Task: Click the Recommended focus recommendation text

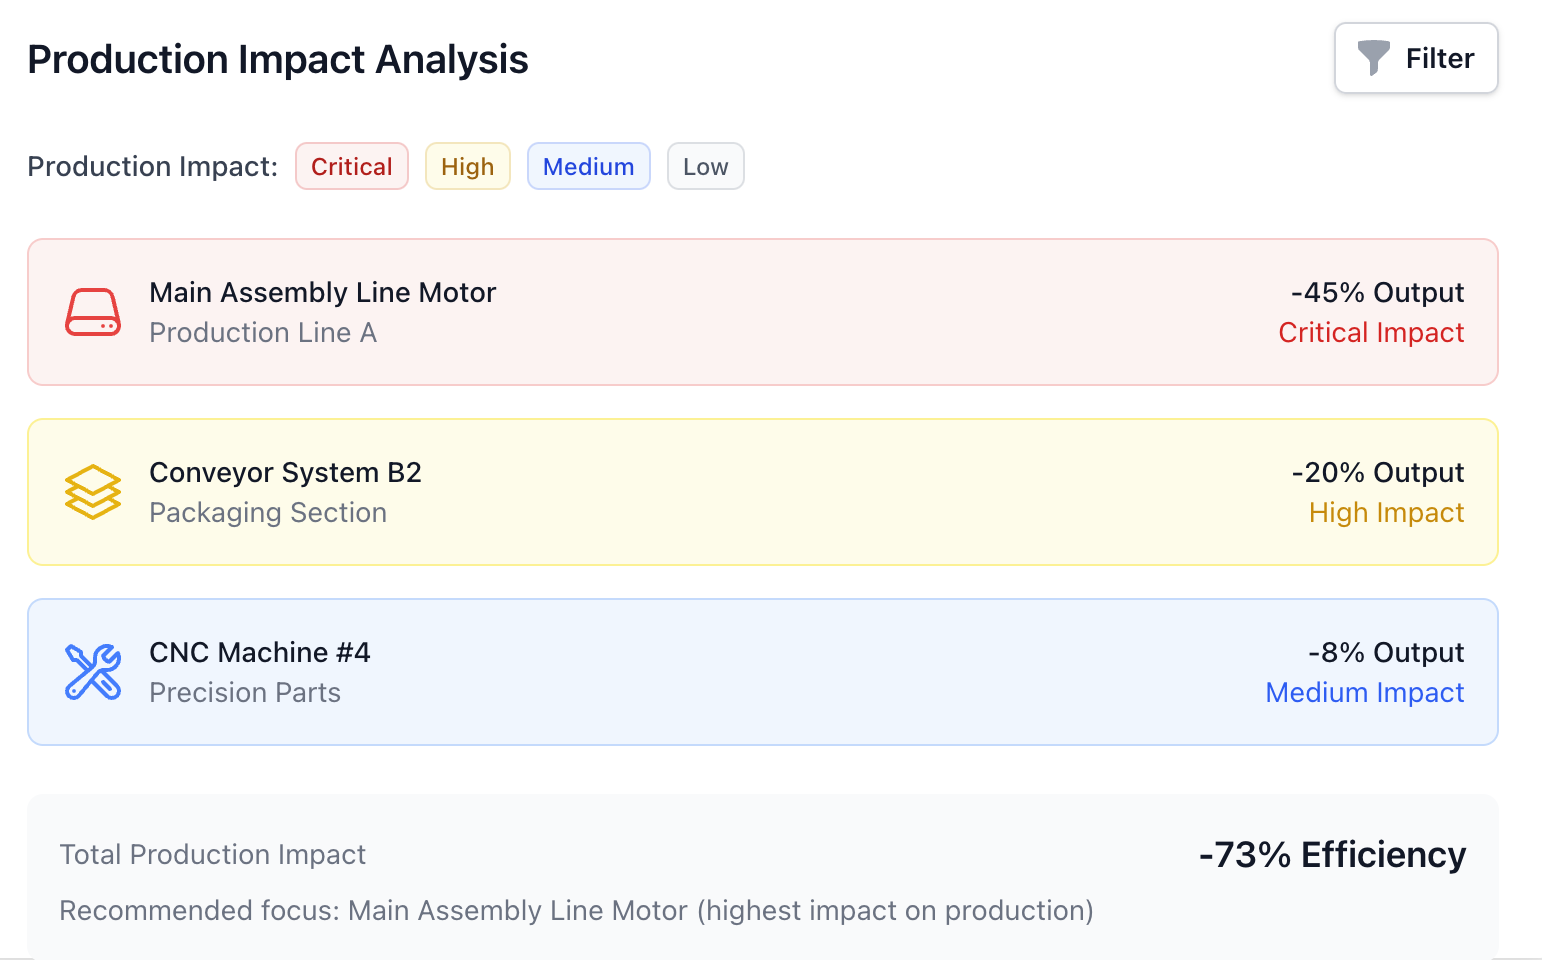Action: (577, 910)
